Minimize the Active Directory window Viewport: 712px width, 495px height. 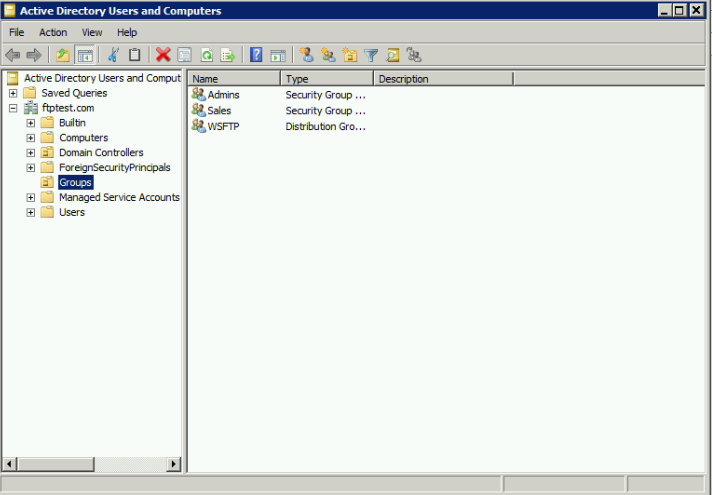pyautogui.click(x=664, y=10)
